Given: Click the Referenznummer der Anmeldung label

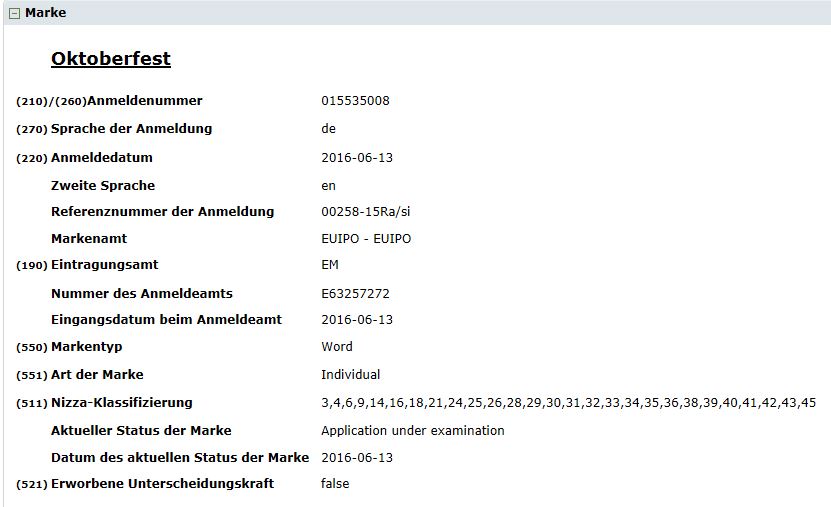Looking at the screenshot, I should click(x=163, y=212).
